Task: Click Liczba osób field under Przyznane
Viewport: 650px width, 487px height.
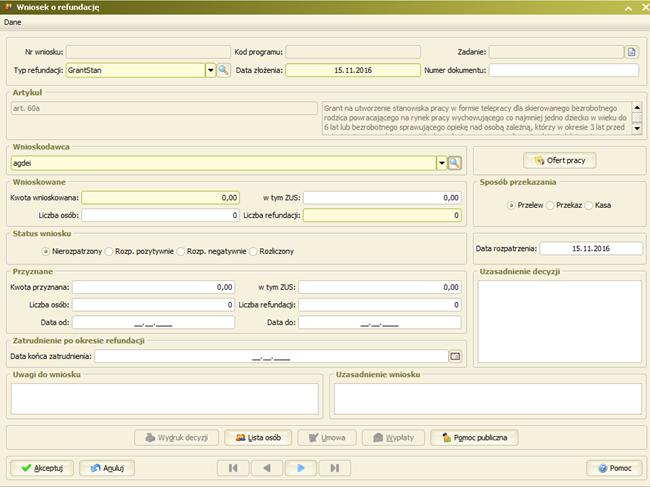Action: [153, 305]
